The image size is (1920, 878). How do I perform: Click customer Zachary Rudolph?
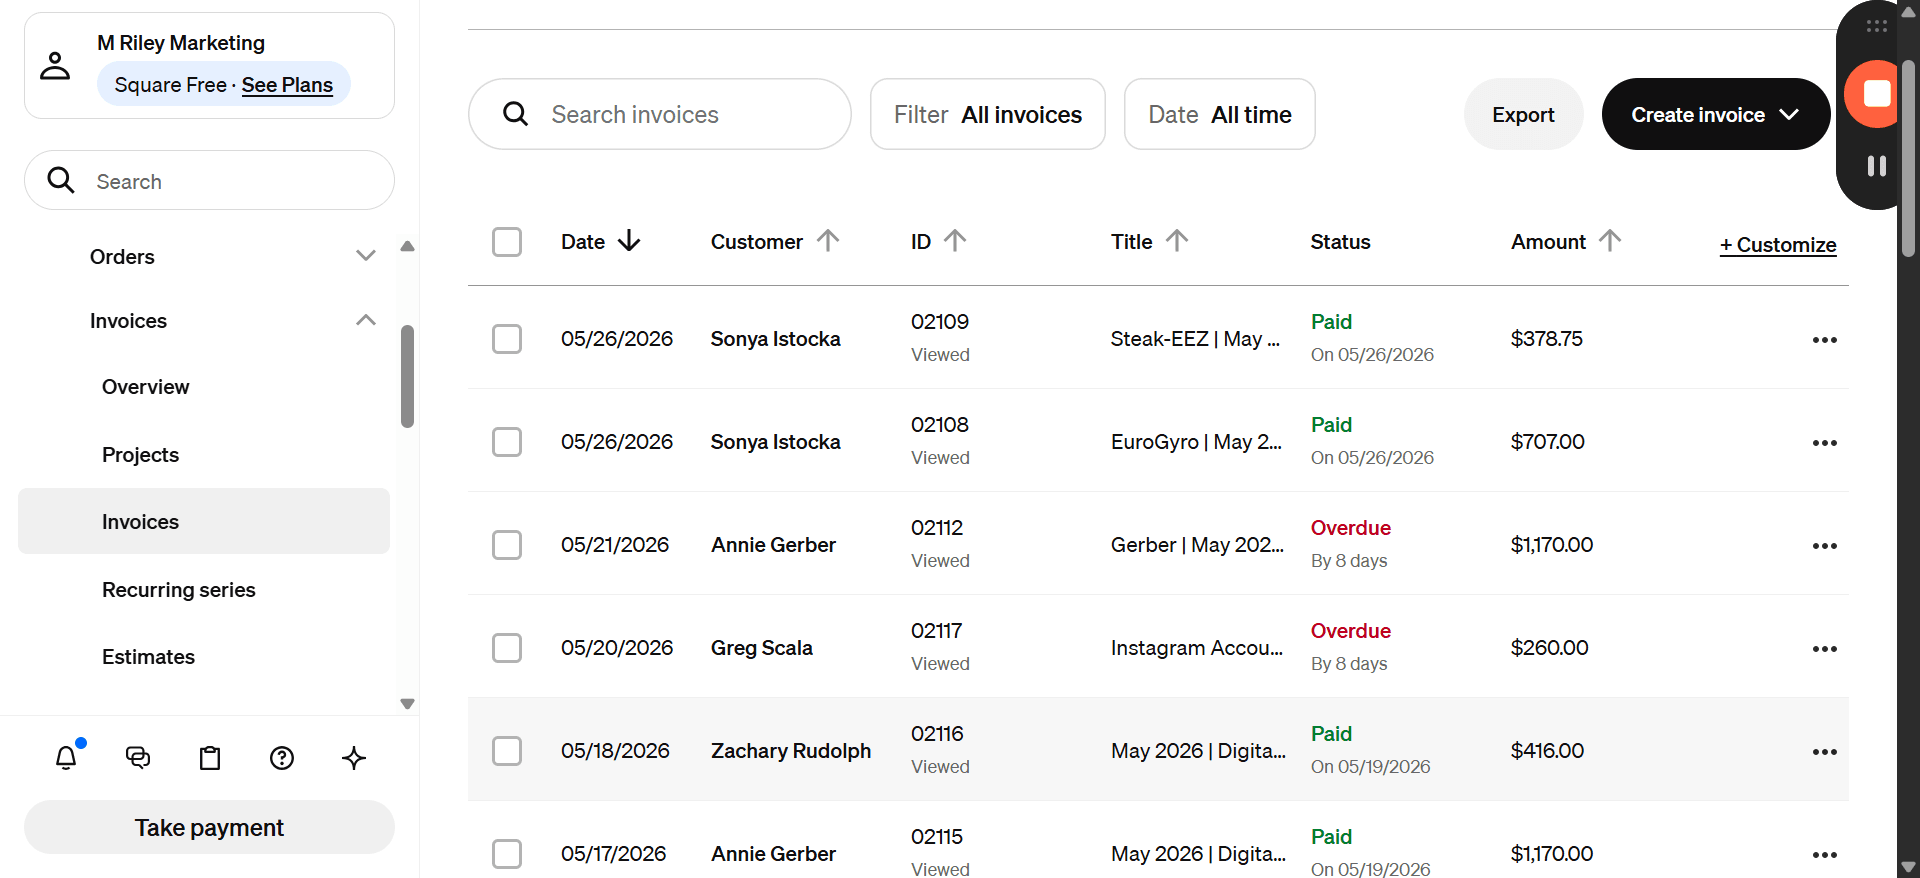[791, 751]
